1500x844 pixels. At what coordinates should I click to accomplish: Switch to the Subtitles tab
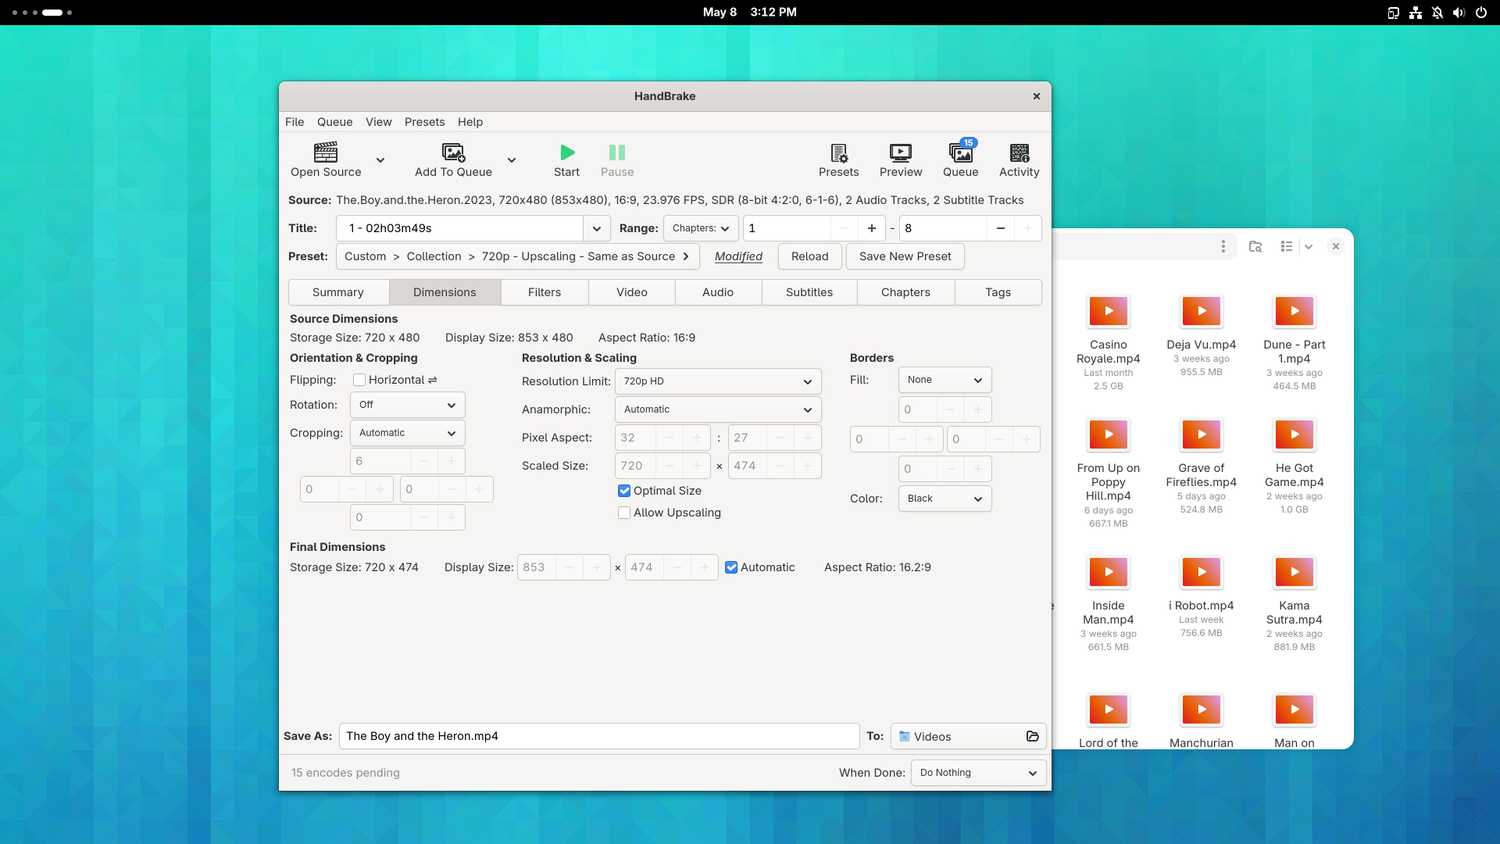pyautogui.click(x=809, y=292)
